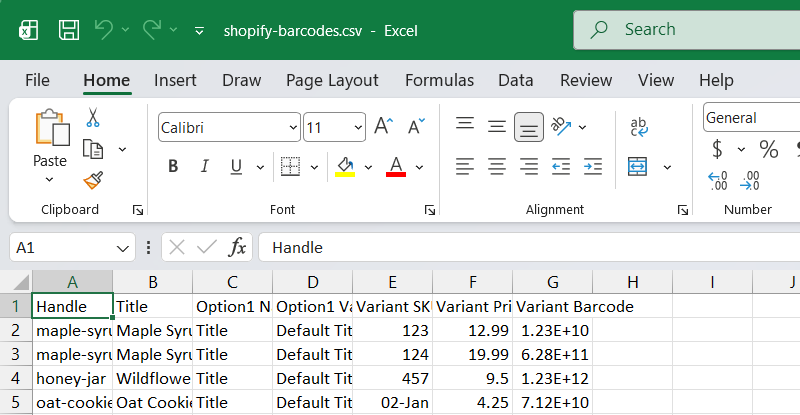Click the Redo arrow icon
The height and width of the screenshot is (415, 800).
click(x=152, y=30)
